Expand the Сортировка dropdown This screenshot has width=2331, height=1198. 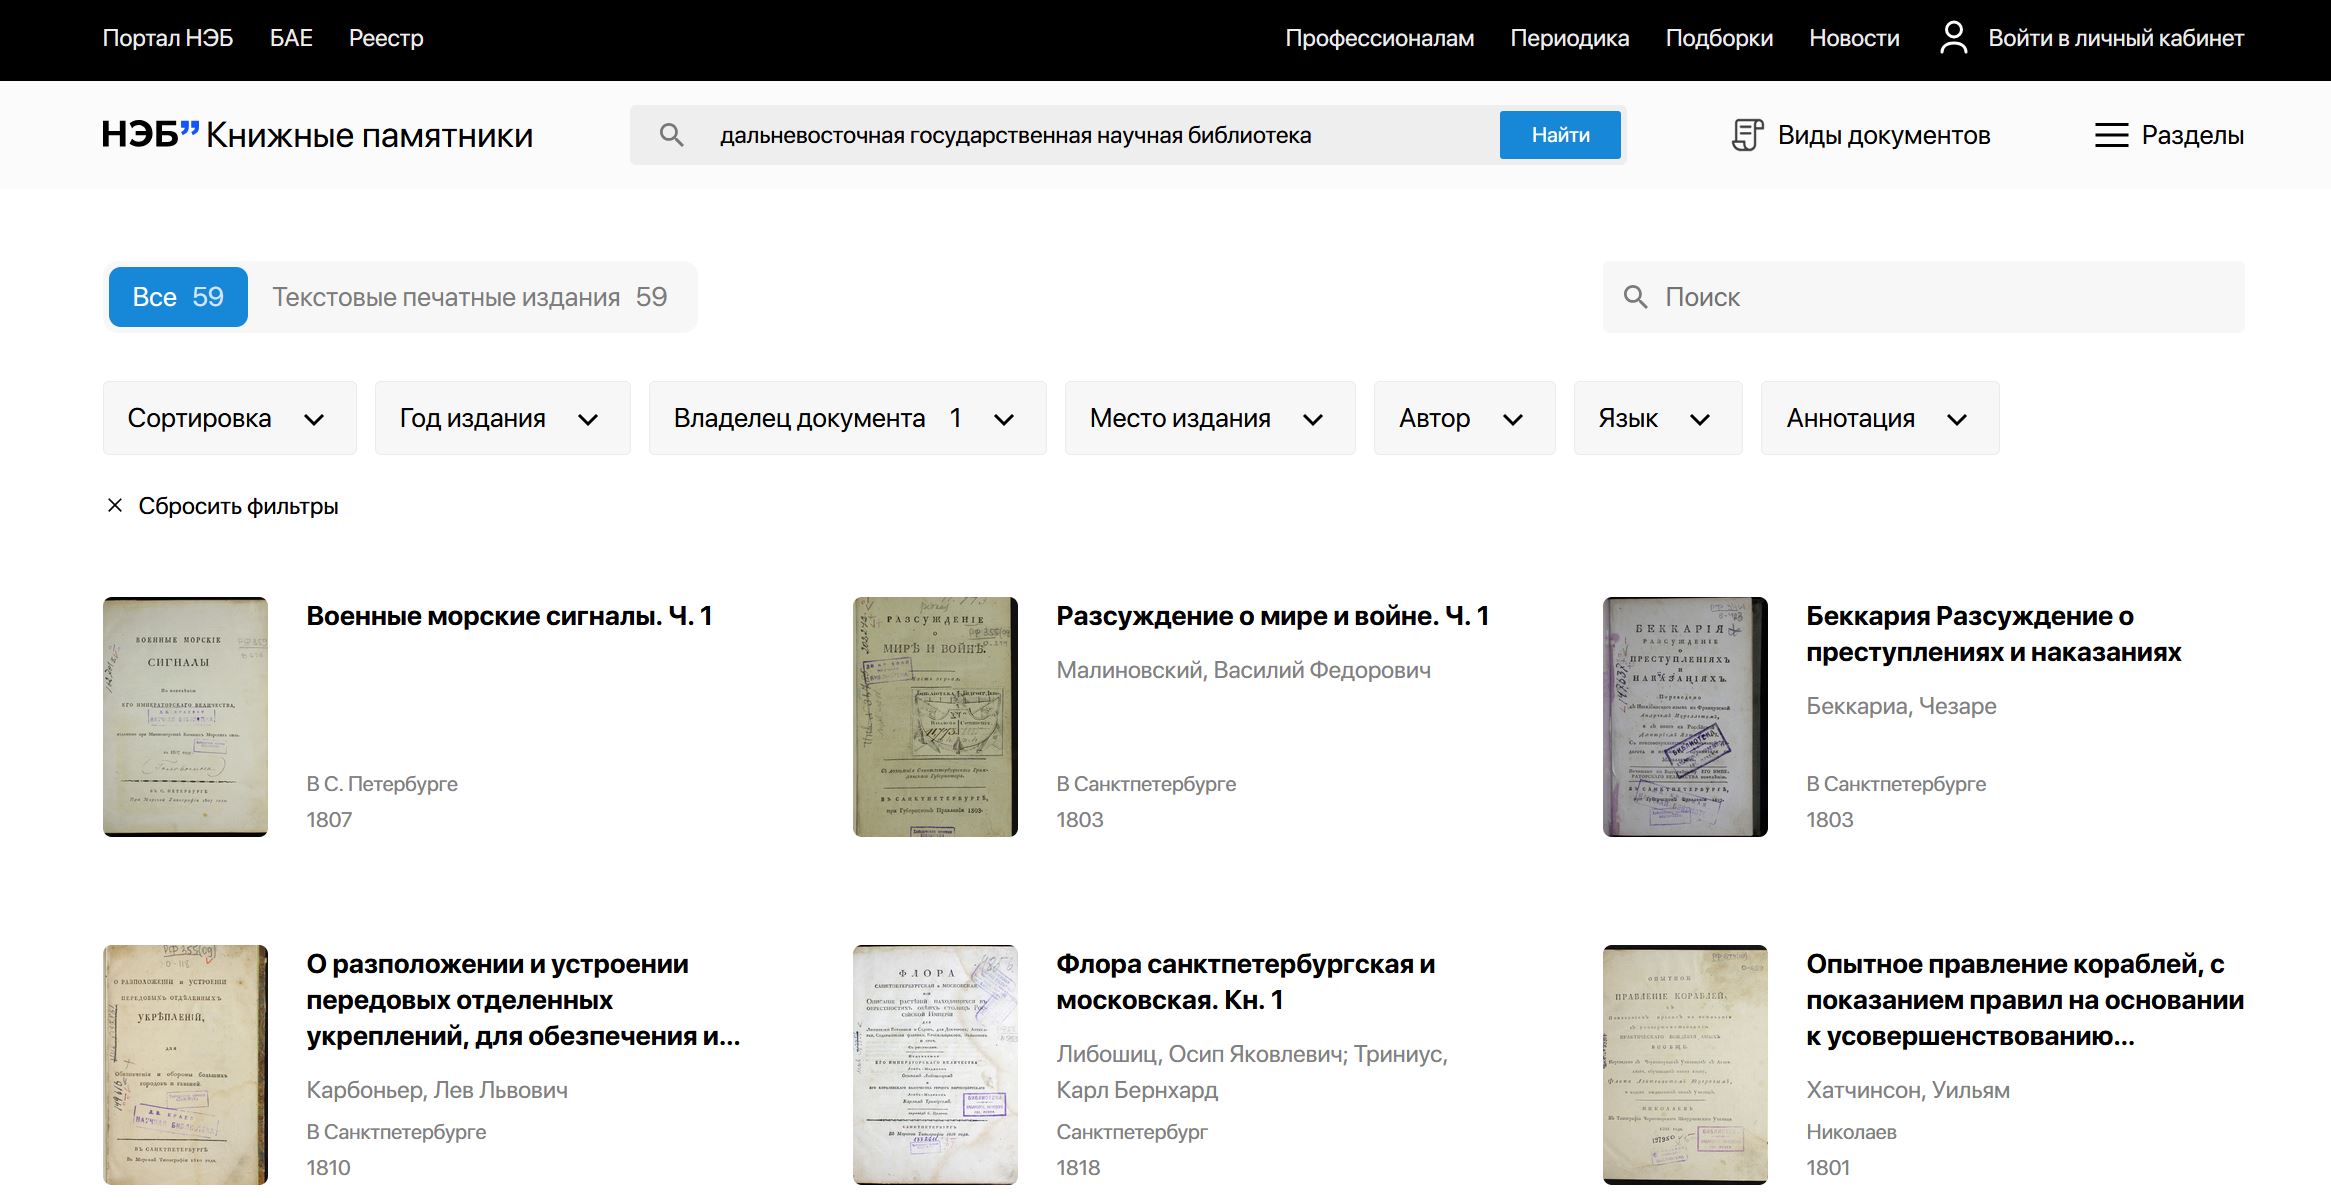pyautogui.click(x=229, y=418)
